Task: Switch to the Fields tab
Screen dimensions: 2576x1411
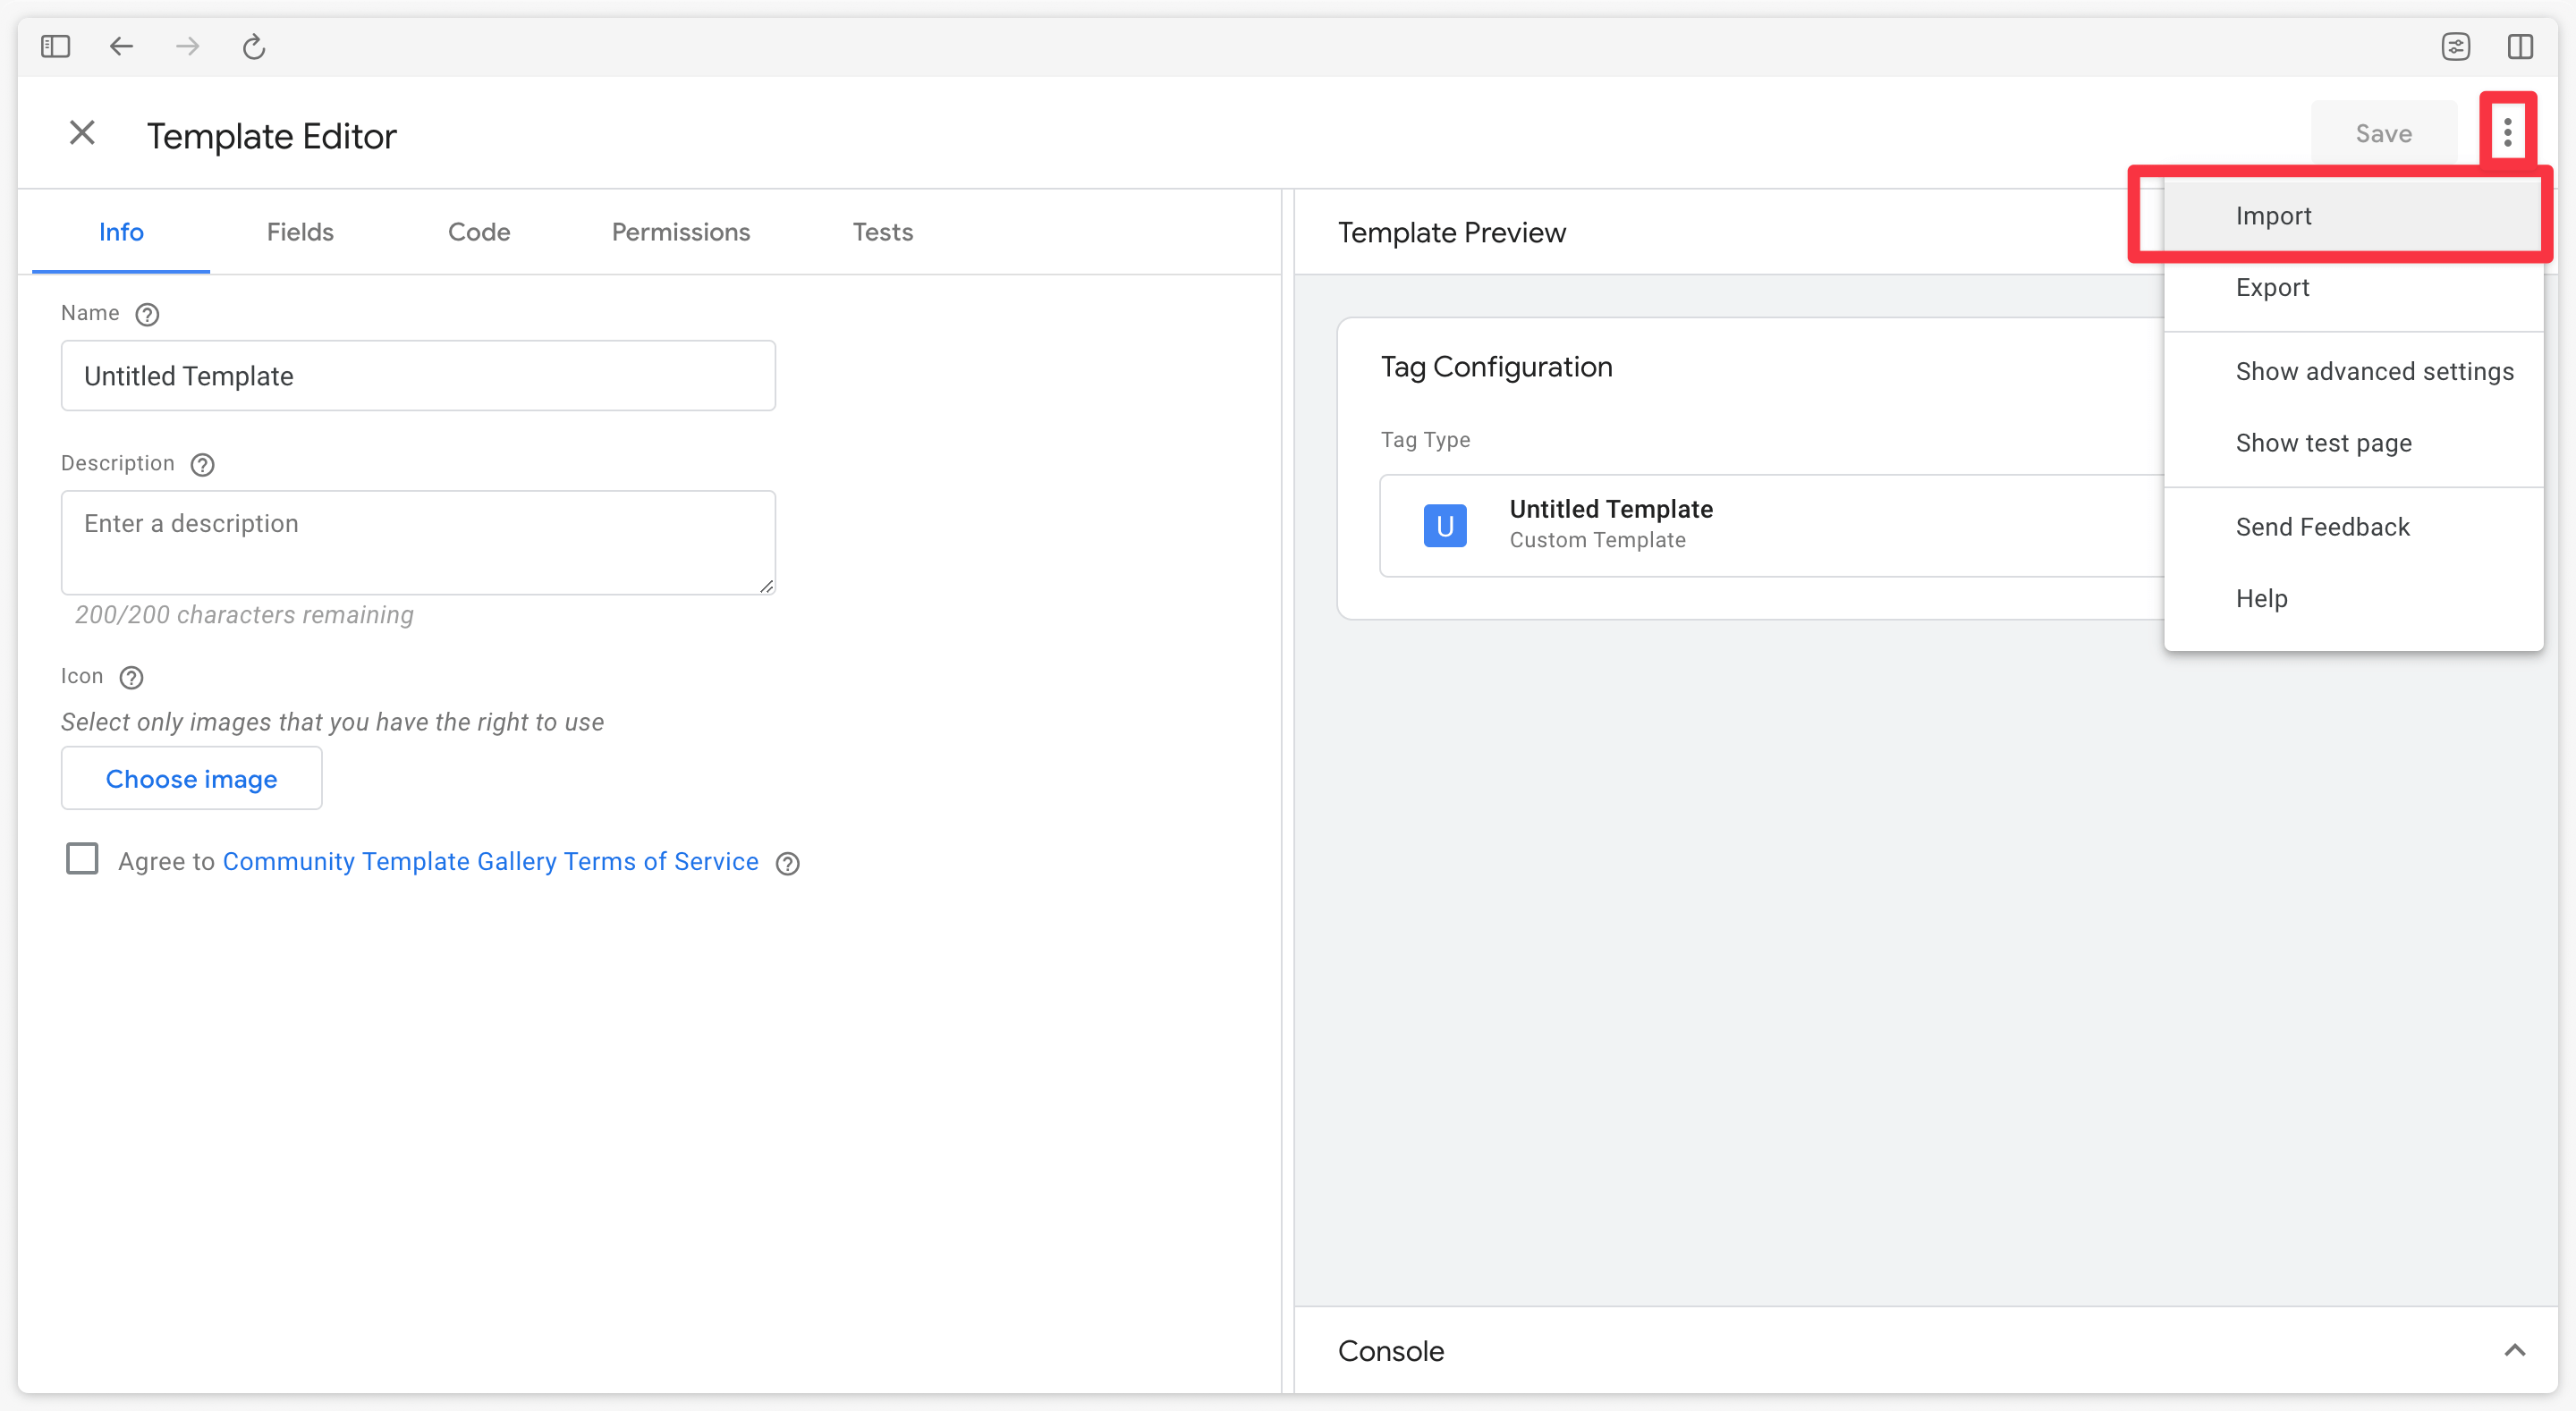Action: pyautogui.click(x=299, y=230)
